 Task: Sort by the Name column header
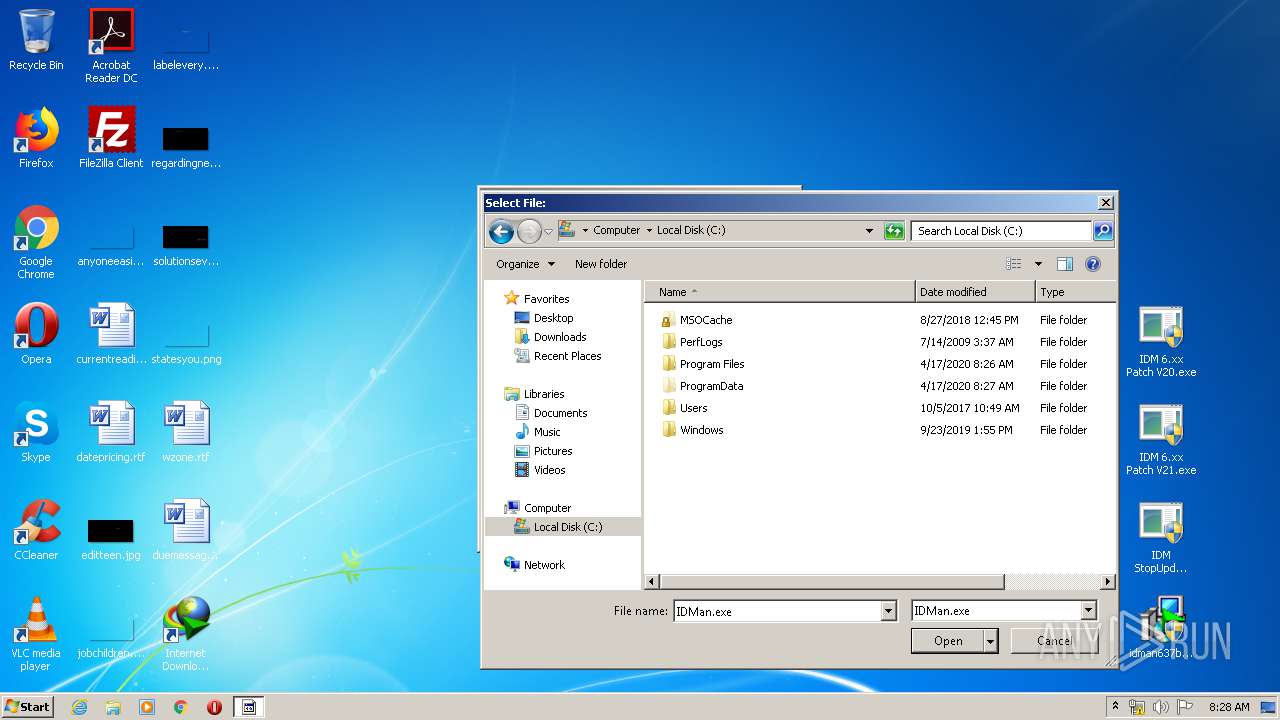click(x=779, y=292)
